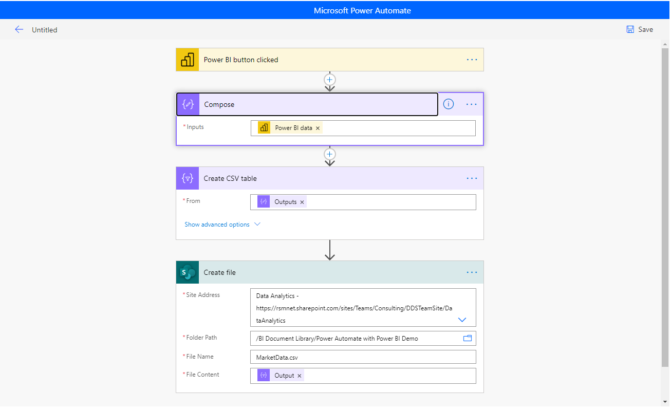671x410 pixels.
Task: Expand Show advanced options
Action: 222,224
